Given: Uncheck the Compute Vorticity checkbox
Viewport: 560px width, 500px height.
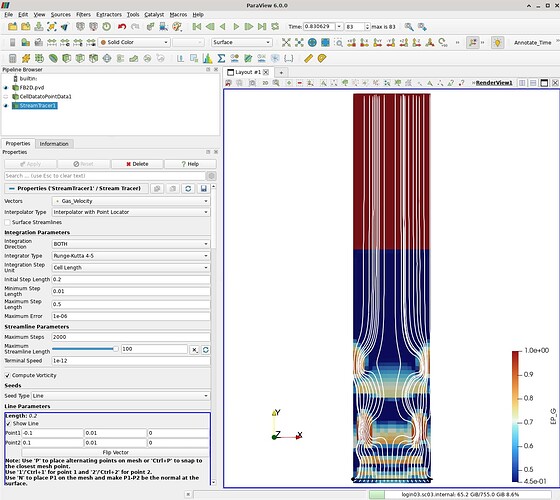Looking at the screenshot, I should 8,376.
